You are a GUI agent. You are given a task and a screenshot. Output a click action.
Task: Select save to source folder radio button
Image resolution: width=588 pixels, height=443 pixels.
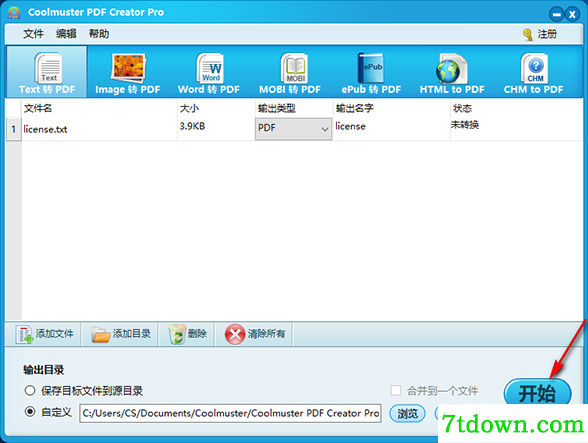(x=30, y=390)
